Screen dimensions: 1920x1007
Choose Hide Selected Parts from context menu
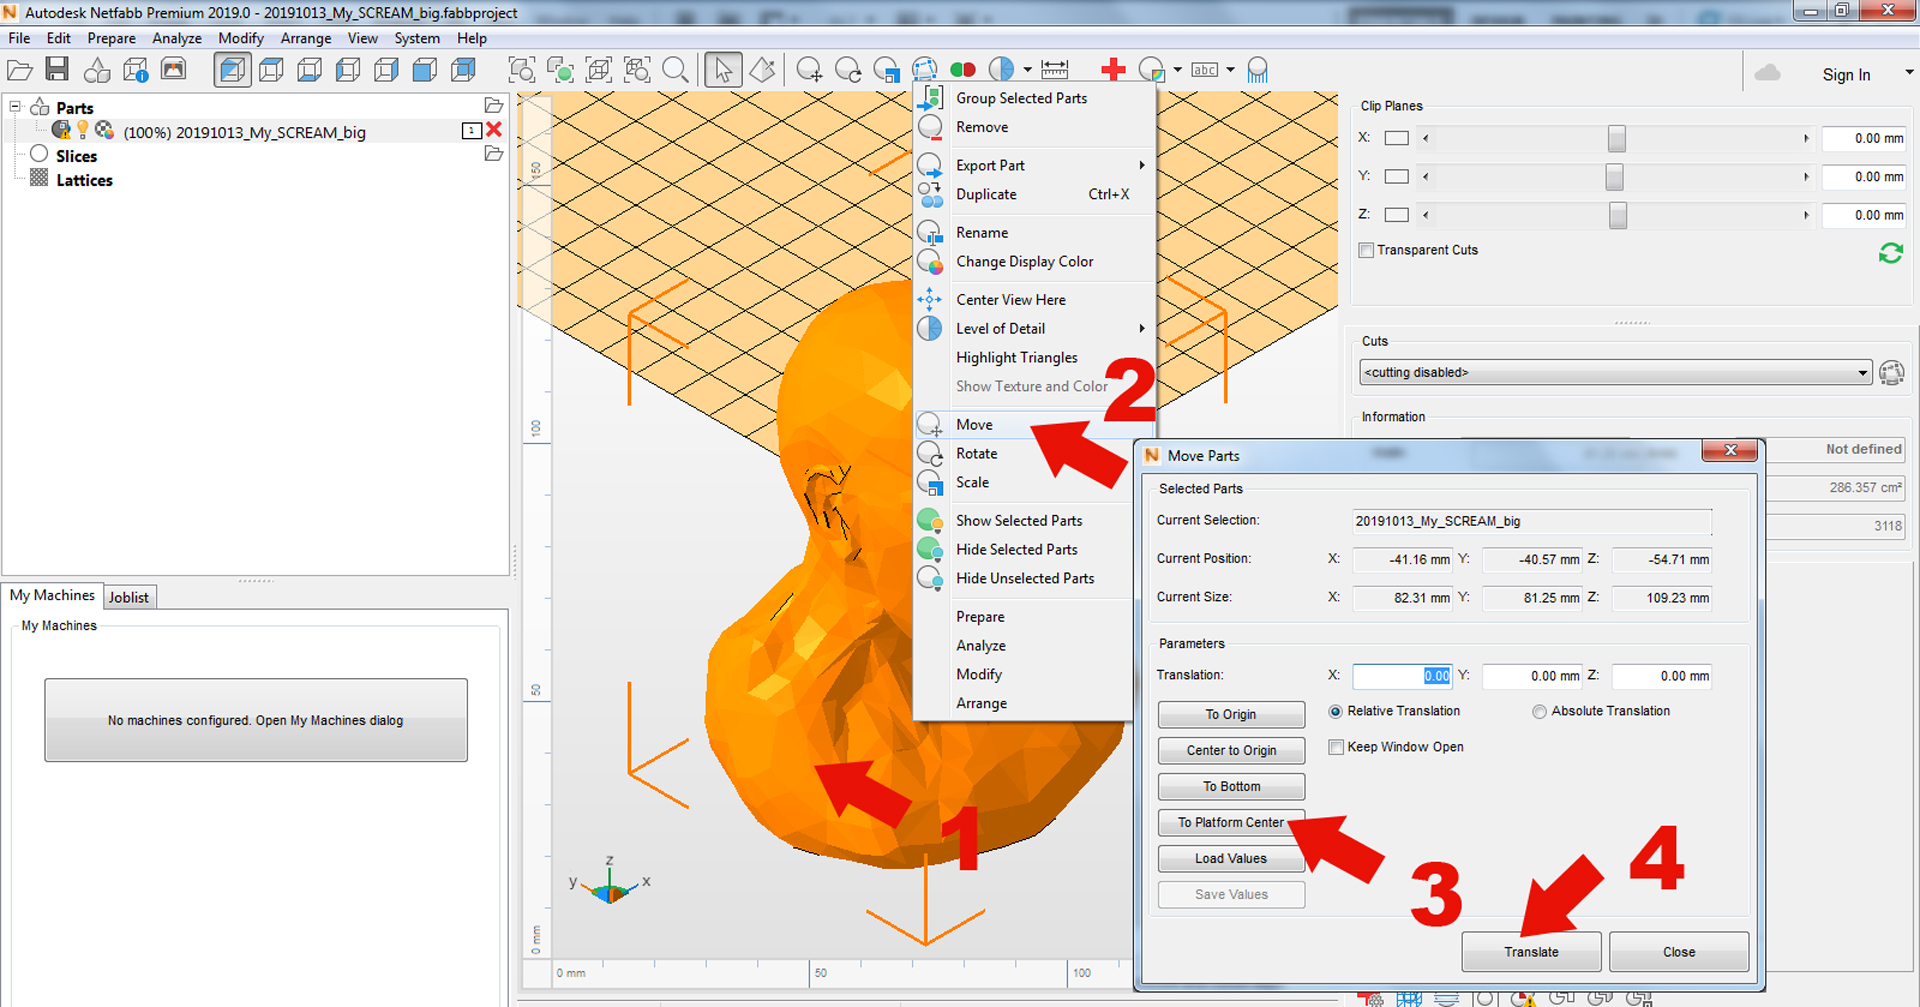coord(1016,549)
